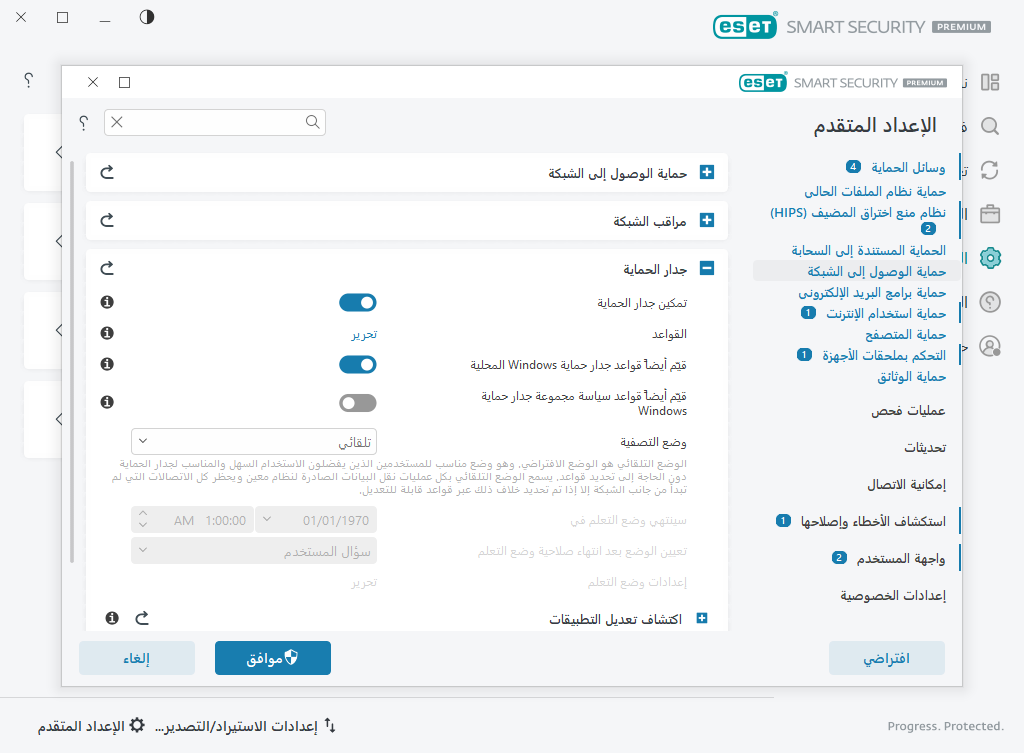Disable the تمكين جدار الحماية toggle

[x=358, y=301]
